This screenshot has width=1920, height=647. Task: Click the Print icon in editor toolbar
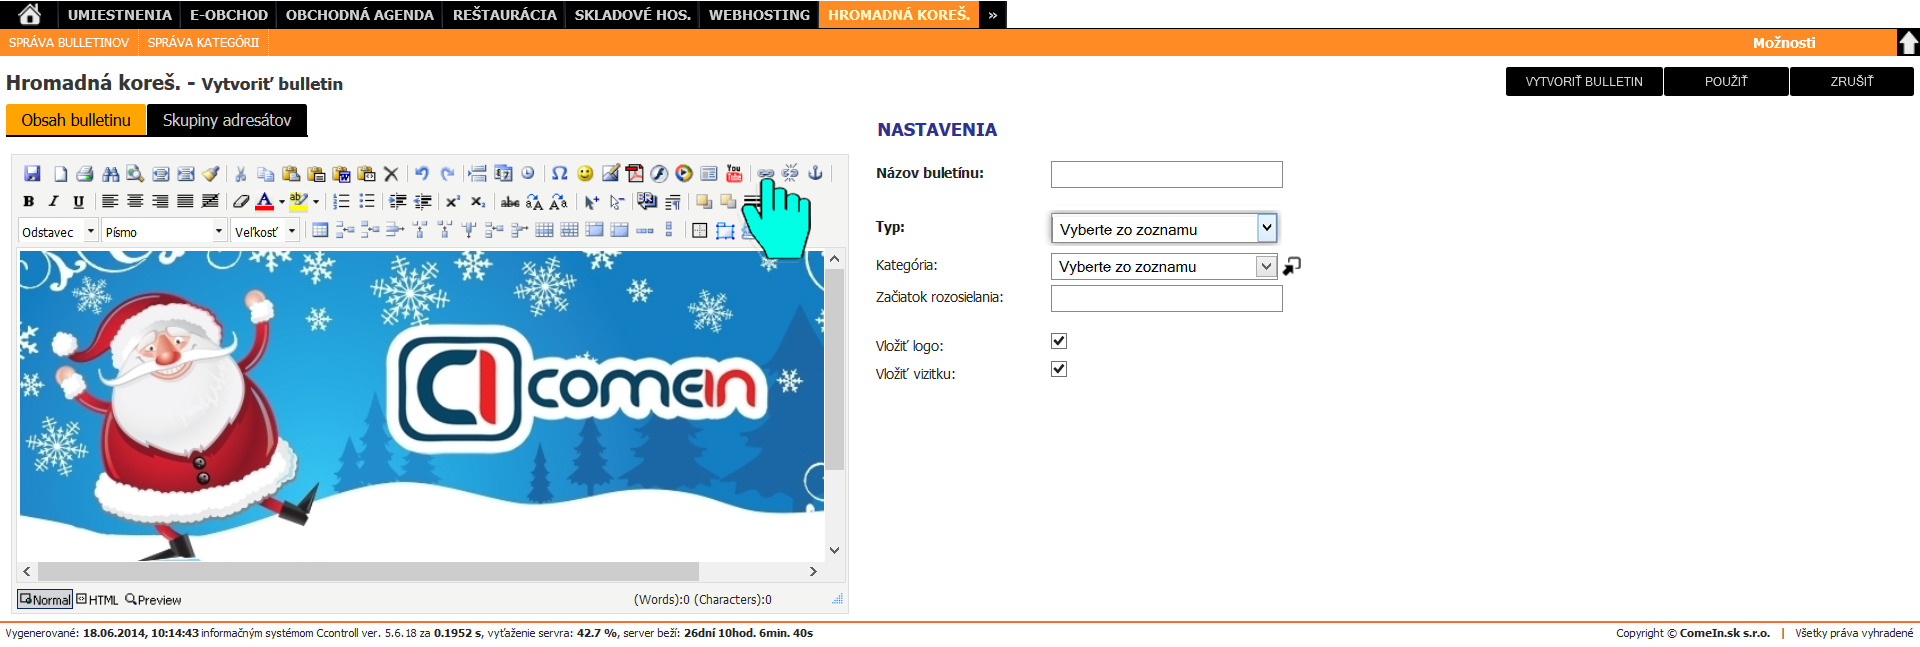(x=85, y=174)
